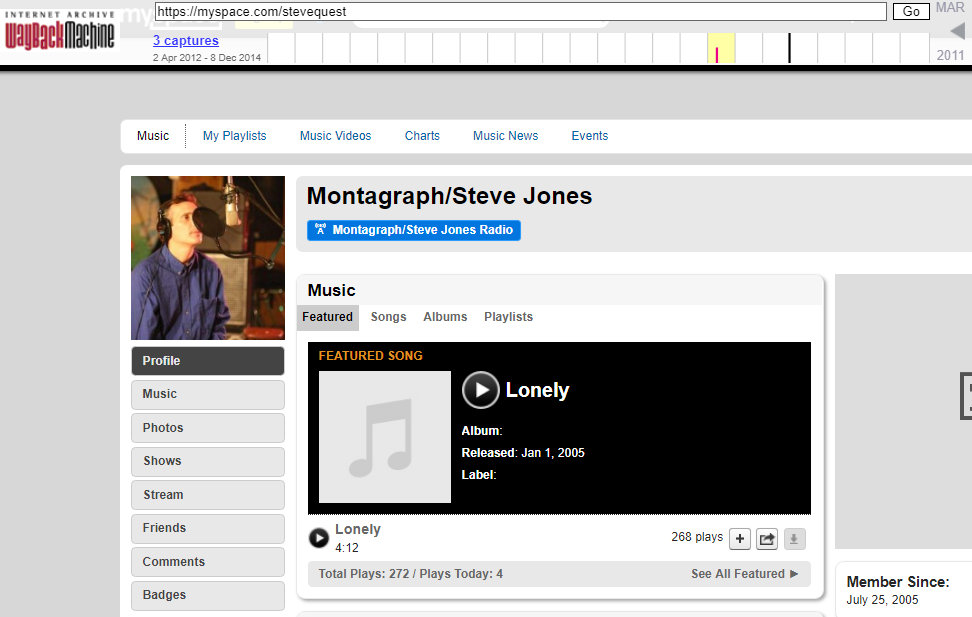Open Badges in the sidebar
Image resolution: width=972 pixels, height=617 pixels.
pyautogui.click(x=208, y=595)
